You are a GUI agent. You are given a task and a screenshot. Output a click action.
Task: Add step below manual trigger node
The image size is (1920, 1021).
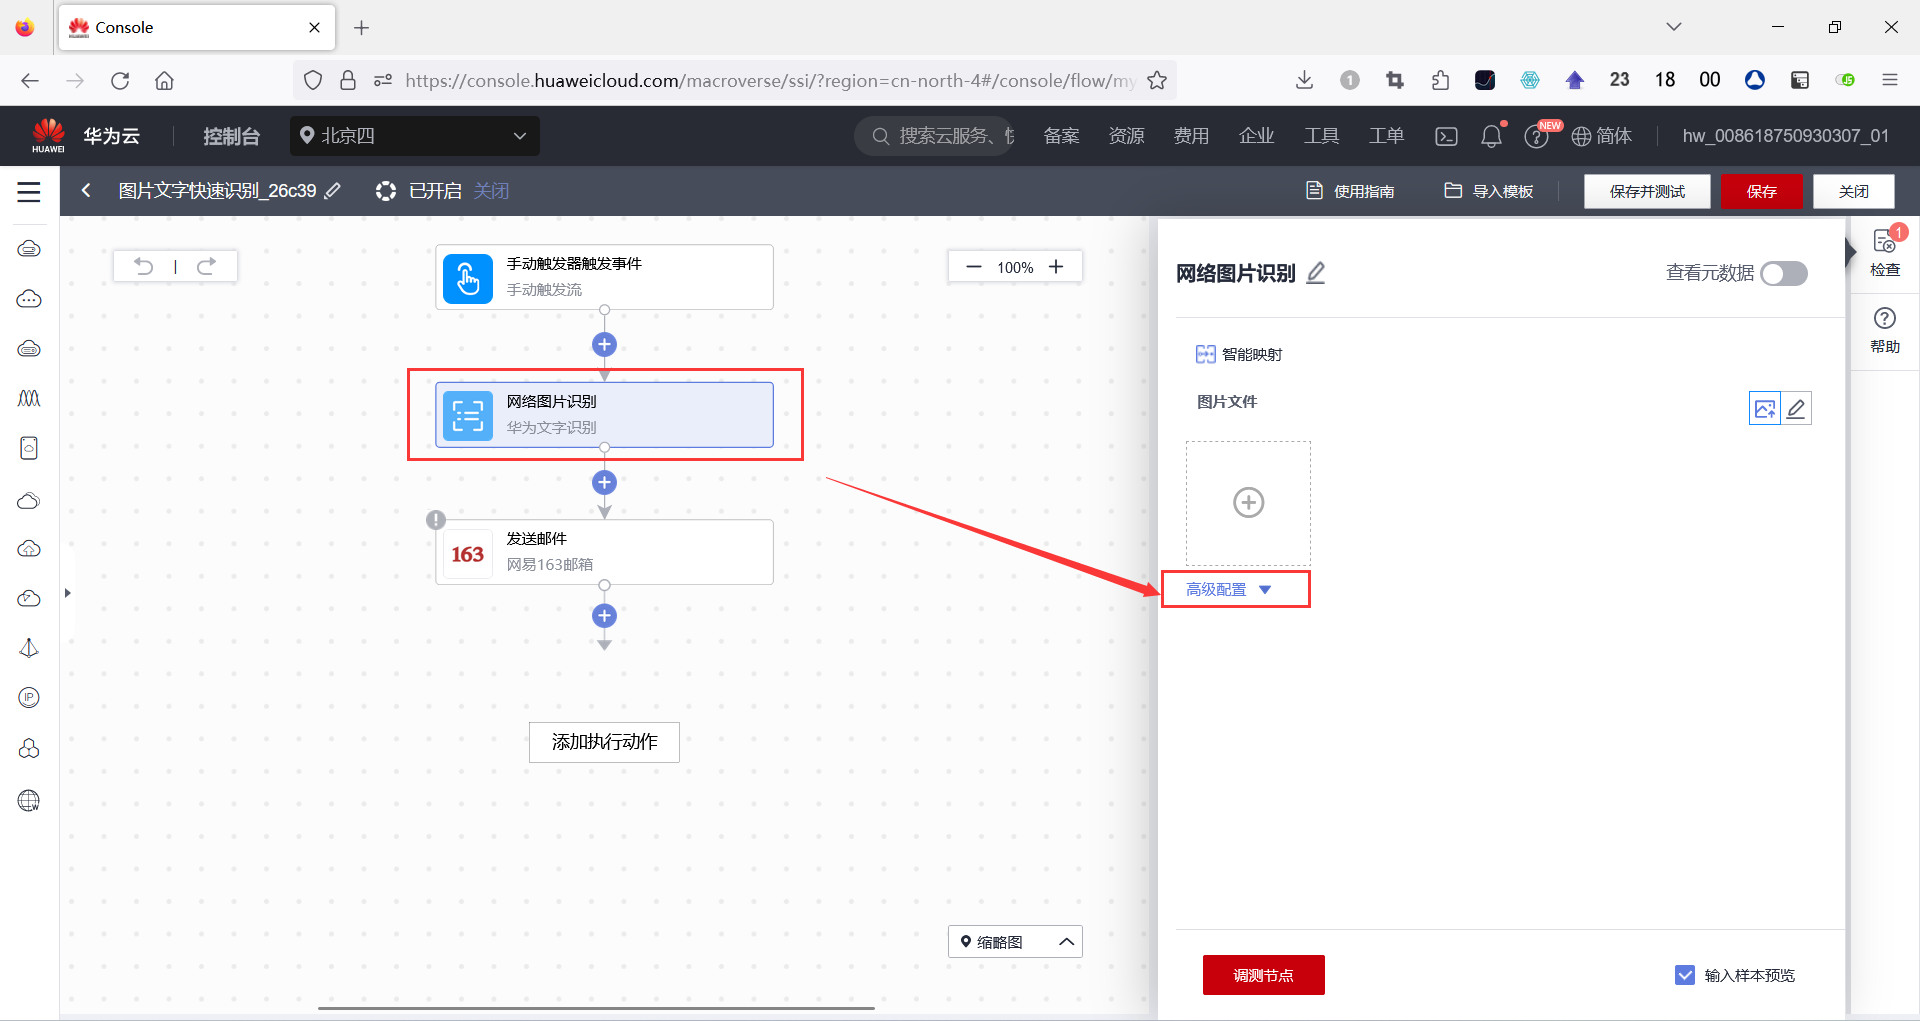(604, 345)
